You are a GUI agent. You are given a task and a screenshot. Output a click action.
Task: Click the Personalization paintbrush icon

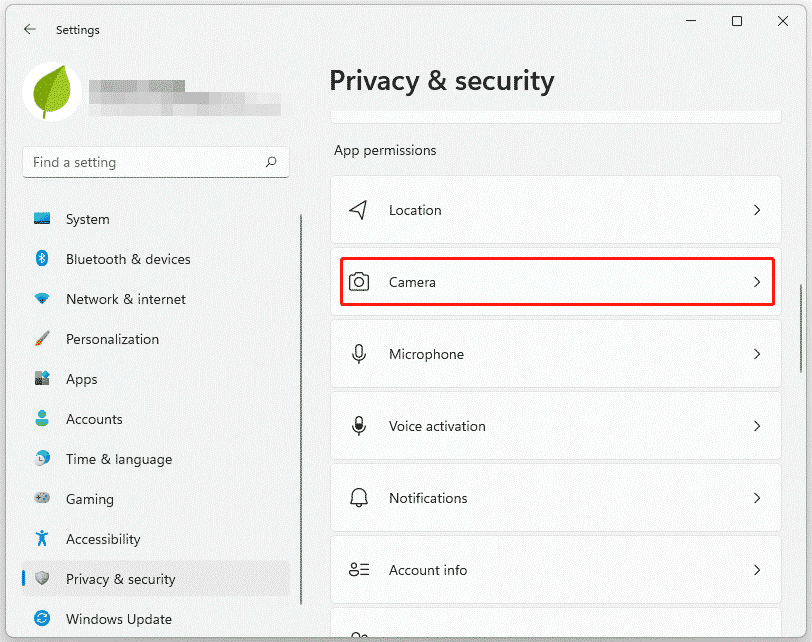click(42, 339)
